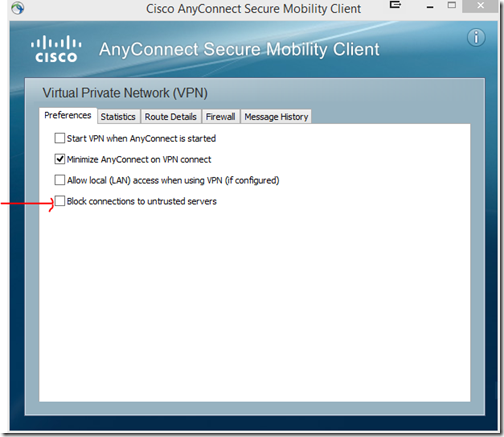The width and height of the screenshot is (504, 437).
Task: Check Block connections to untrusted servers
Action: [x=60, y=201]
